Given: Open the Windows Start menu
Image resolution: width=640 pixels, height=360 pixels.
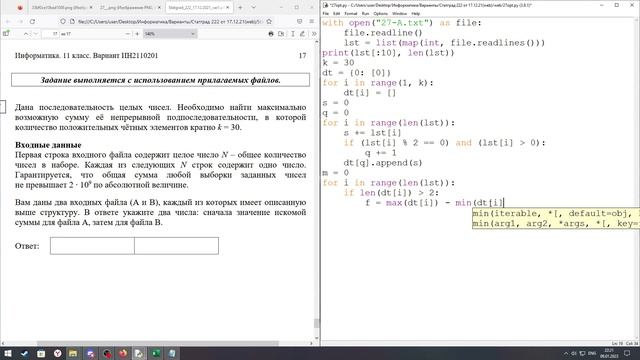Looking at the screenshot, I should point(8,353).
